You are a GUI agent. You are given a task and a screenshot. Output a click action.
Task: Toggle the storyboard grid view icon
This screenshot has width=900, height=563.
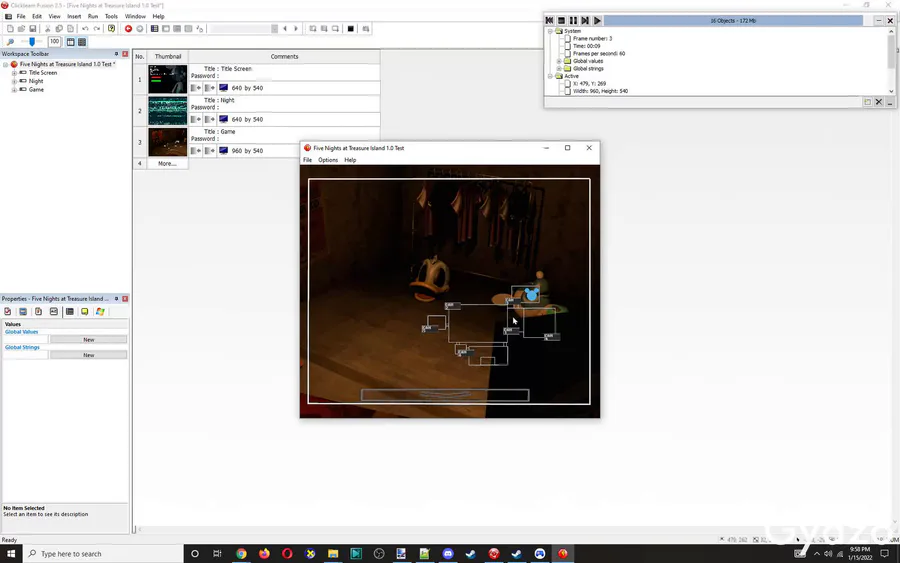click(x=82, y=42)
